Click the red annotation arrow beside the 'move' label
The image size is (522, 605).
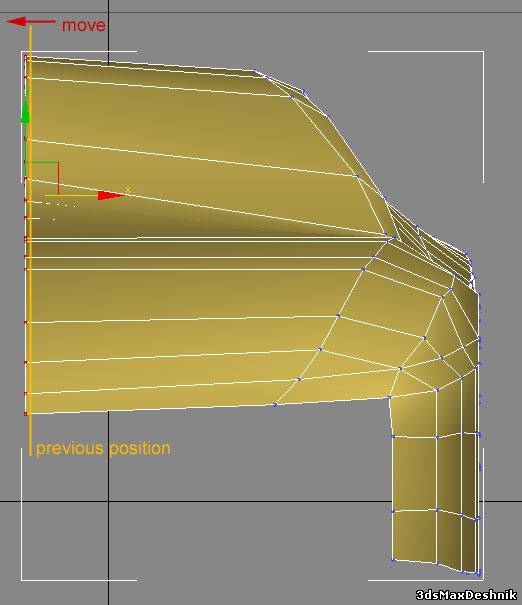click(31, 22)
